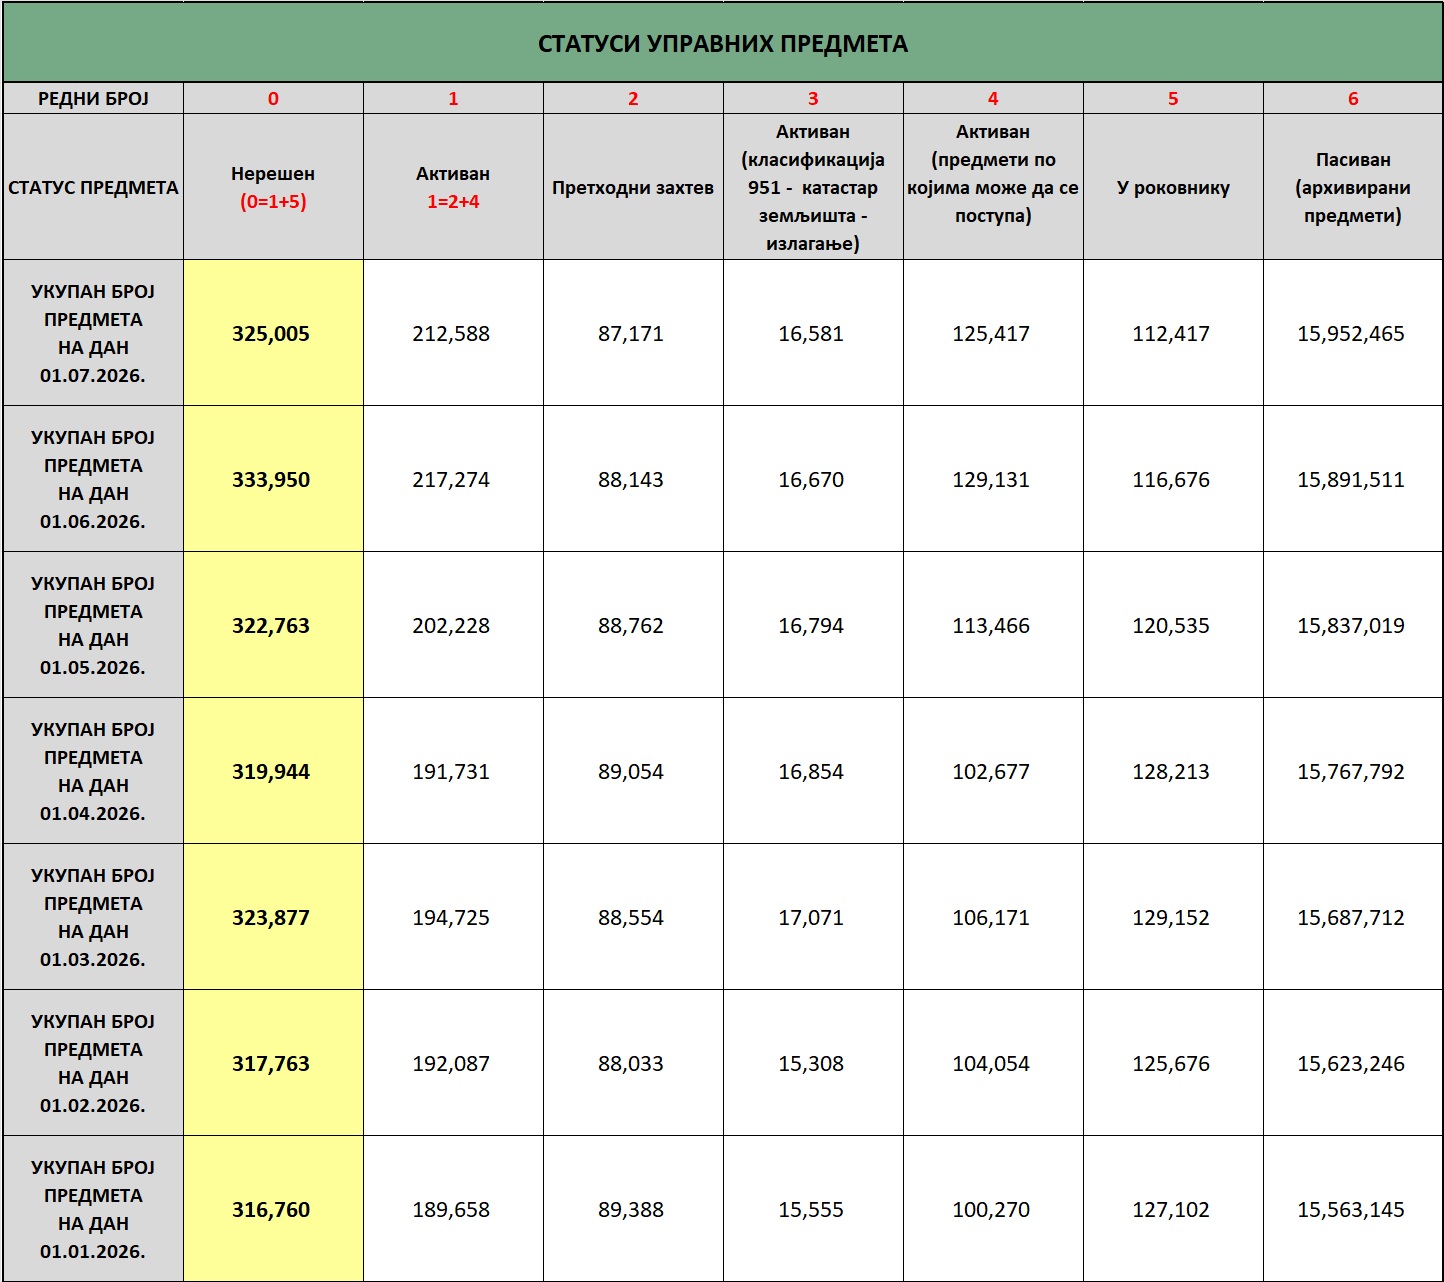1444x1282 pixels.
Task: Click the Активан 1=2+4 column header
Action: [453, 187]
